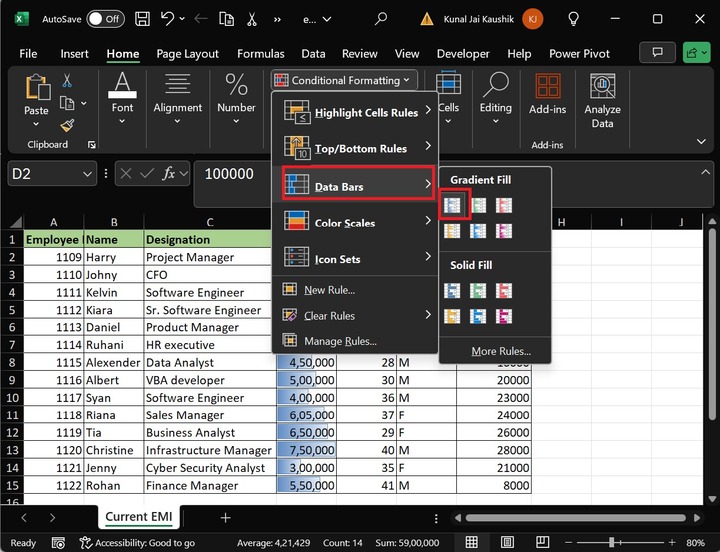
Task: Choose Manage Rules... from the menu
Action: [x=340, y=341]
